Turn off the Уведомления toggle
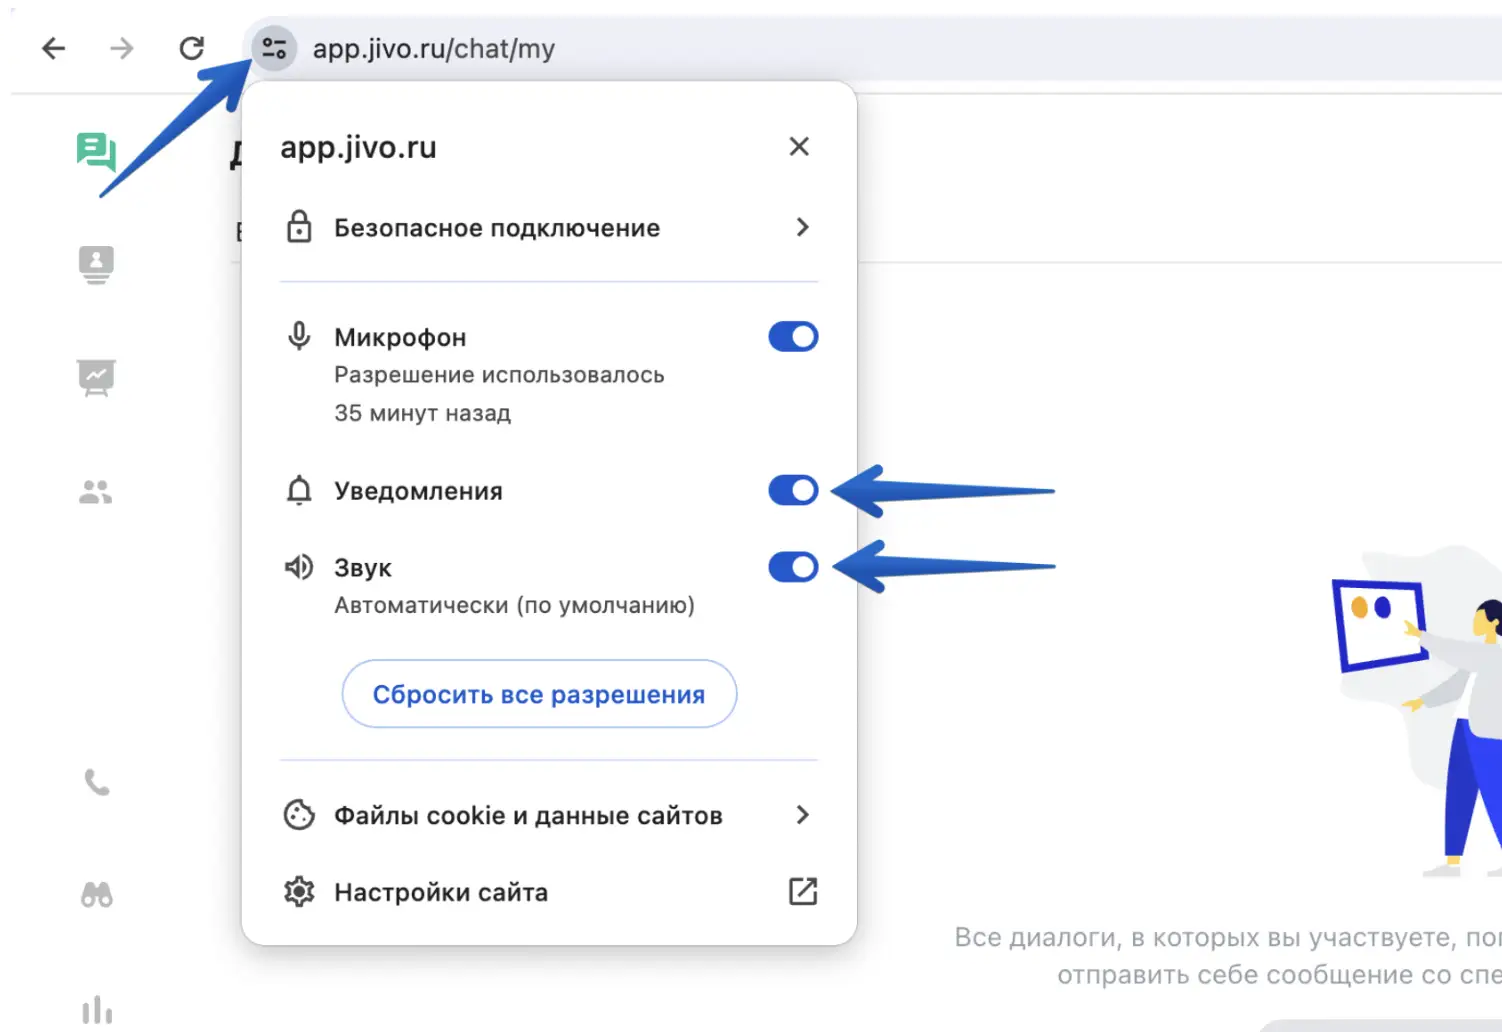 (x=793, y=490)
